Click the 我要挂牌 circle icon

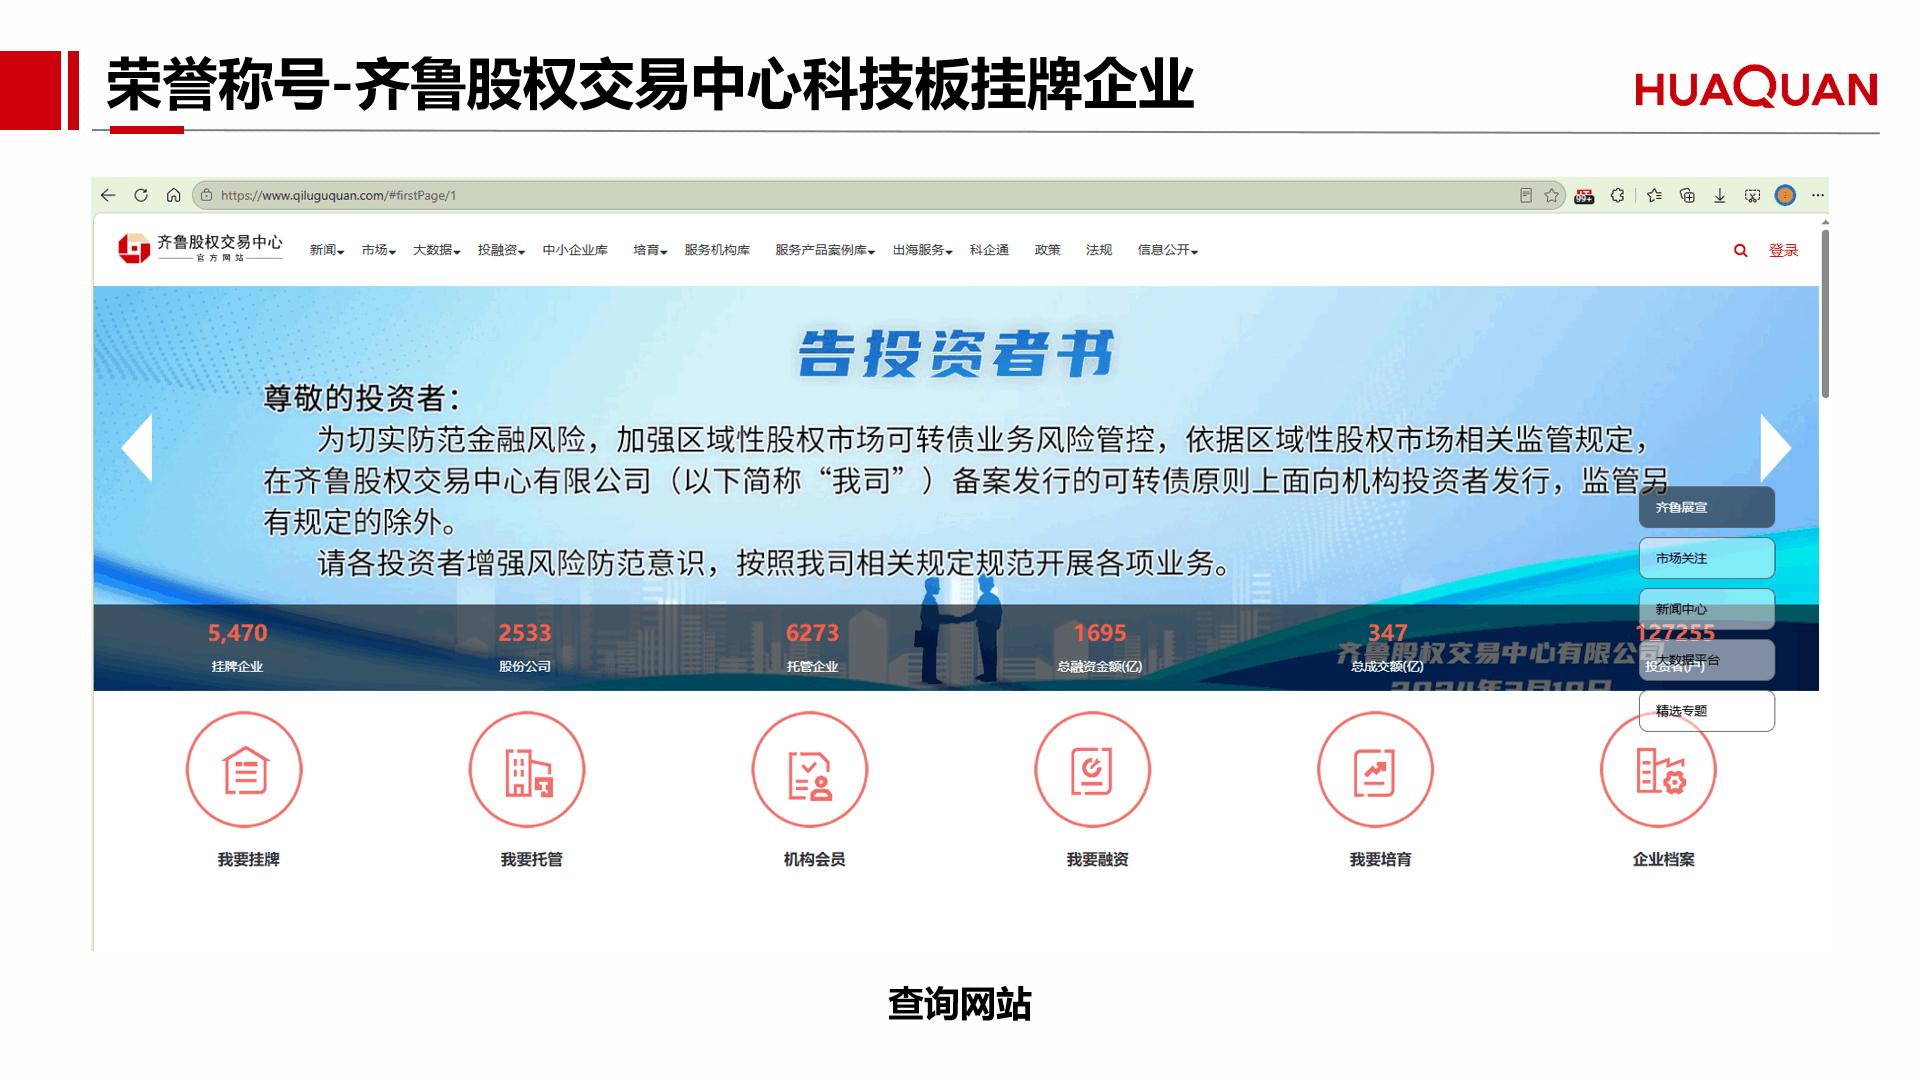pos(244,769)
